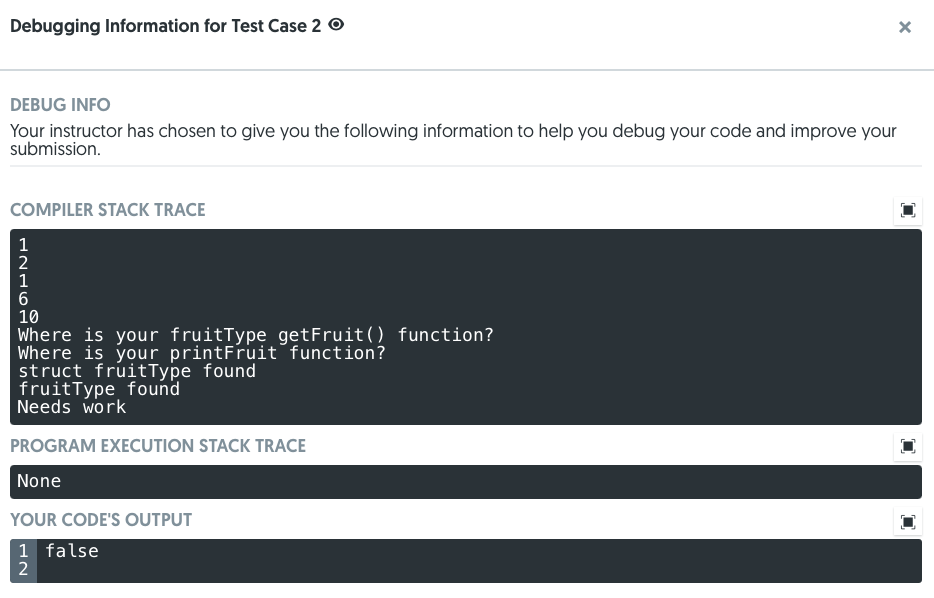
Task: Click the None program execution trace box
Action: pyautogui.click(x=465, y=482)
